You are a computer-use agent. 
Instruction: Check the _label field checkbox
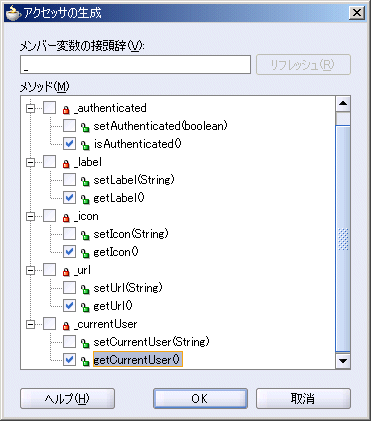pos(50,162)
